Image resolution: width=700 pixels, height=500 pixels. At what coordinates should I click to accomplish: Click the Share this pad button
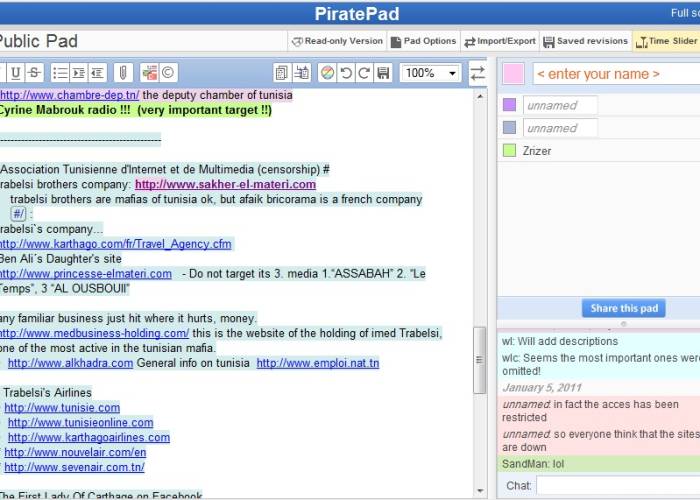point(624,308)
